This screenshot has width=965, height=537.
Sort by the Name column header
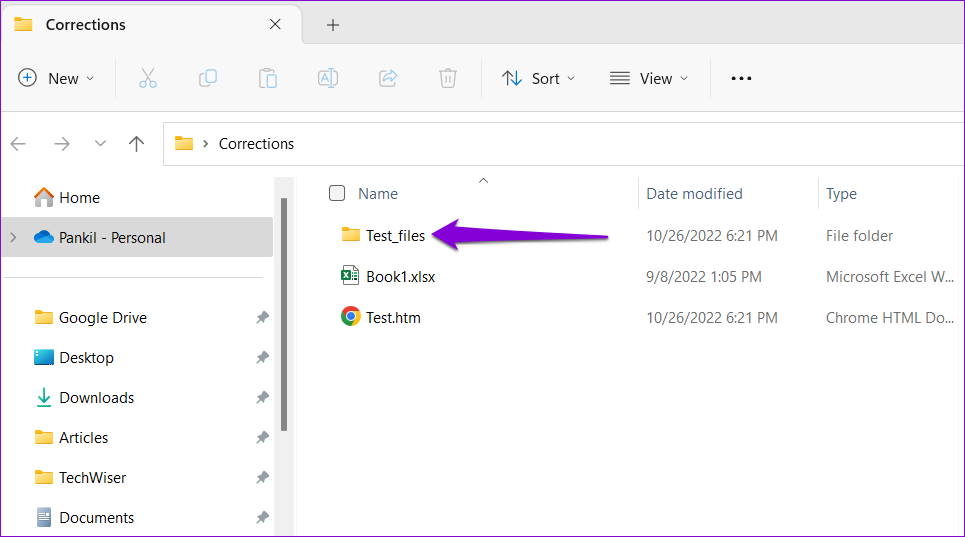378,194
